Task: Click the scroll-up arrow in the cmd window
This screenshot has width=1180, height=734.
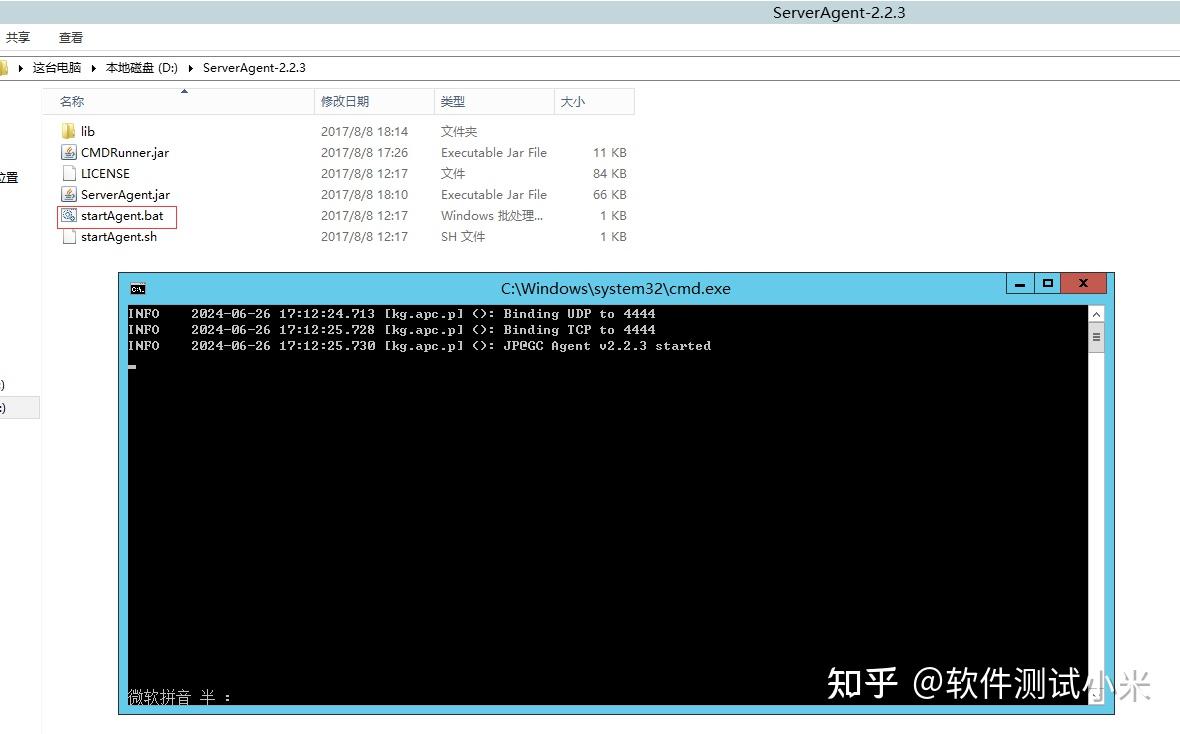Action: pos(1096,312)
